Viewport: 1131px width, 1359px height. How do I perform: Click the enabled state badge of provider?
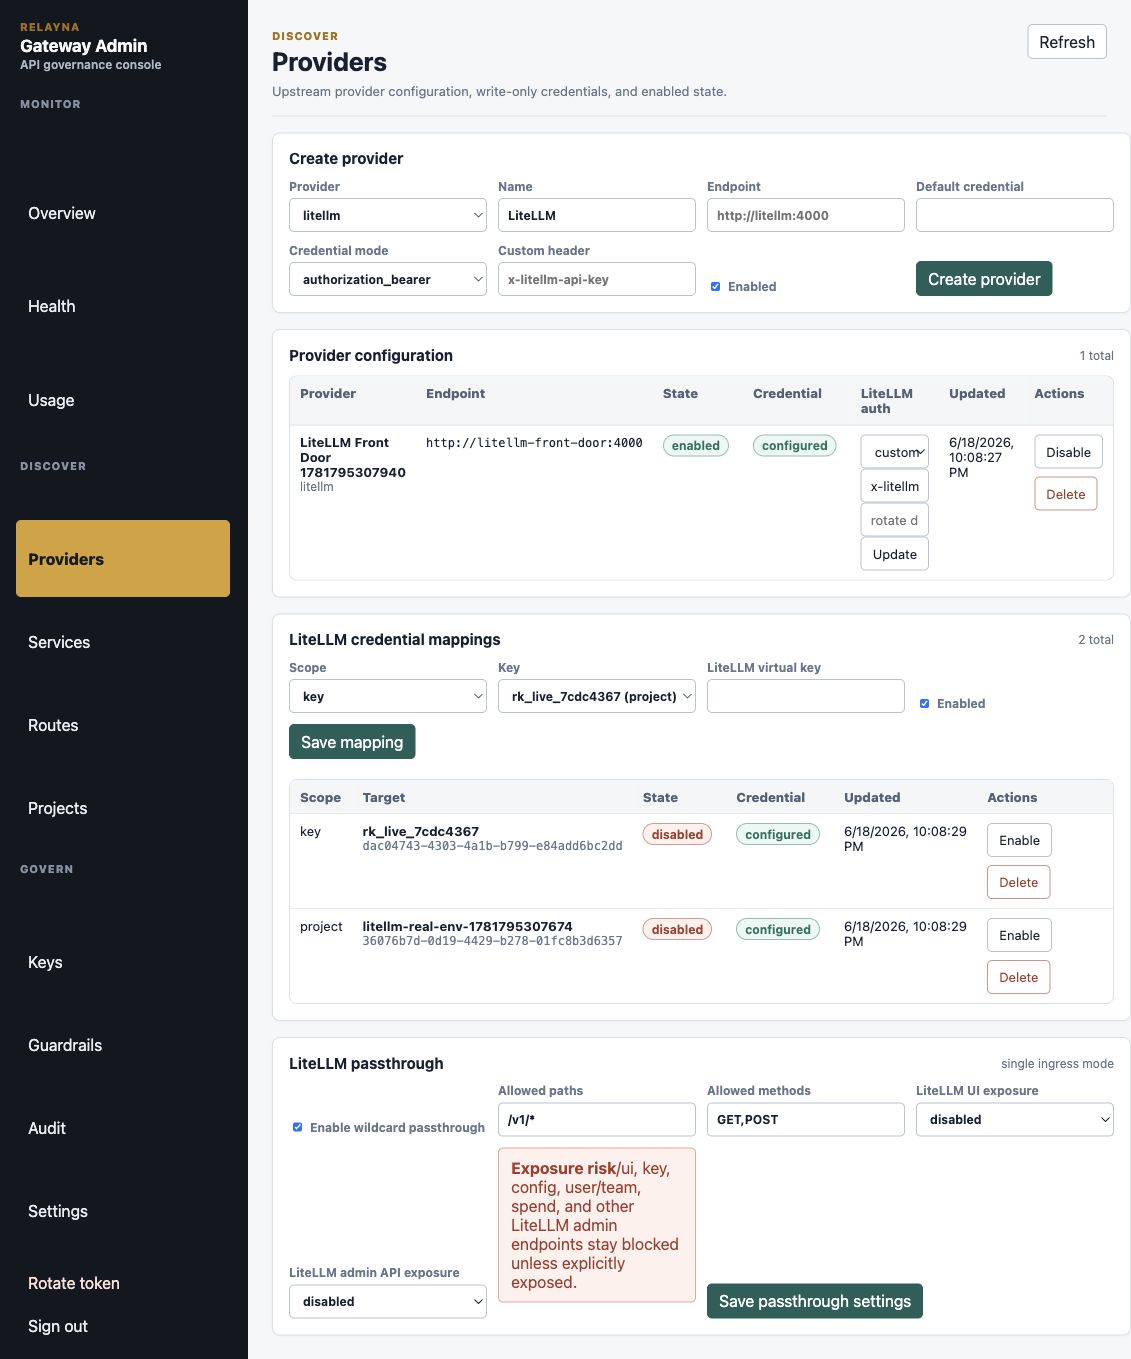[696, 446]
